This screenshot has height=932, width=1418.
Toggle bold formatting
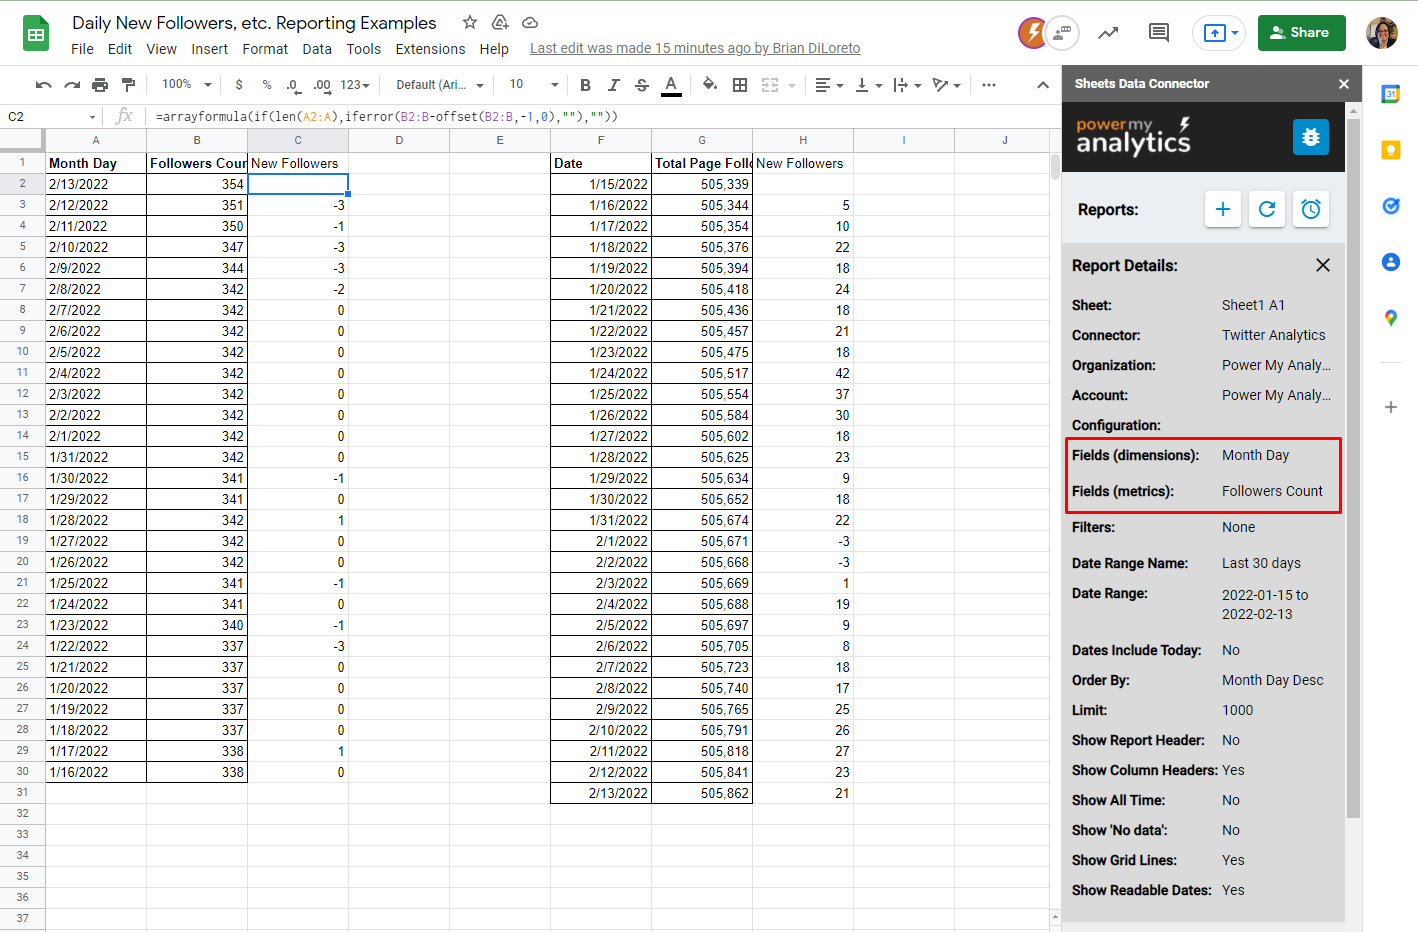(585, 85)
